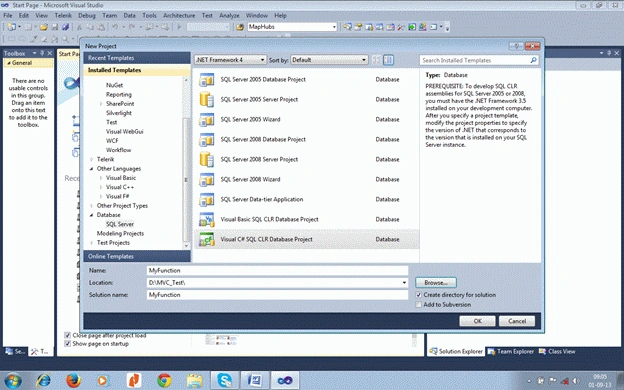Click the Solution name input field
Viewport: 624px width, 390px height.
pyautogui.click(x=277, y=295)
